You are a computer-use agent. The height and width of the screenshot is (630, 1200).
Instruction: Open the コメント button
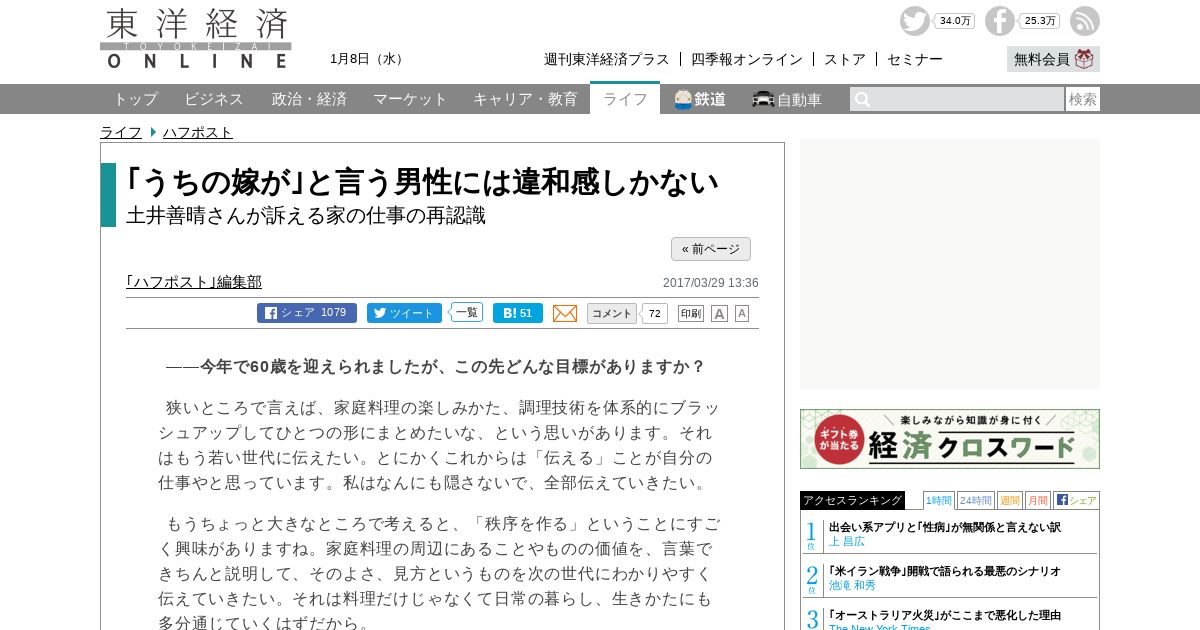coord(612,313)
